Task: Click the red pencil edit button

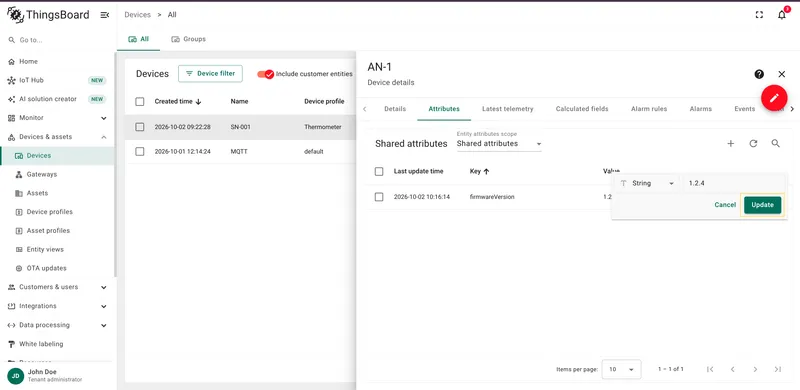Action: tap(774, 98)
